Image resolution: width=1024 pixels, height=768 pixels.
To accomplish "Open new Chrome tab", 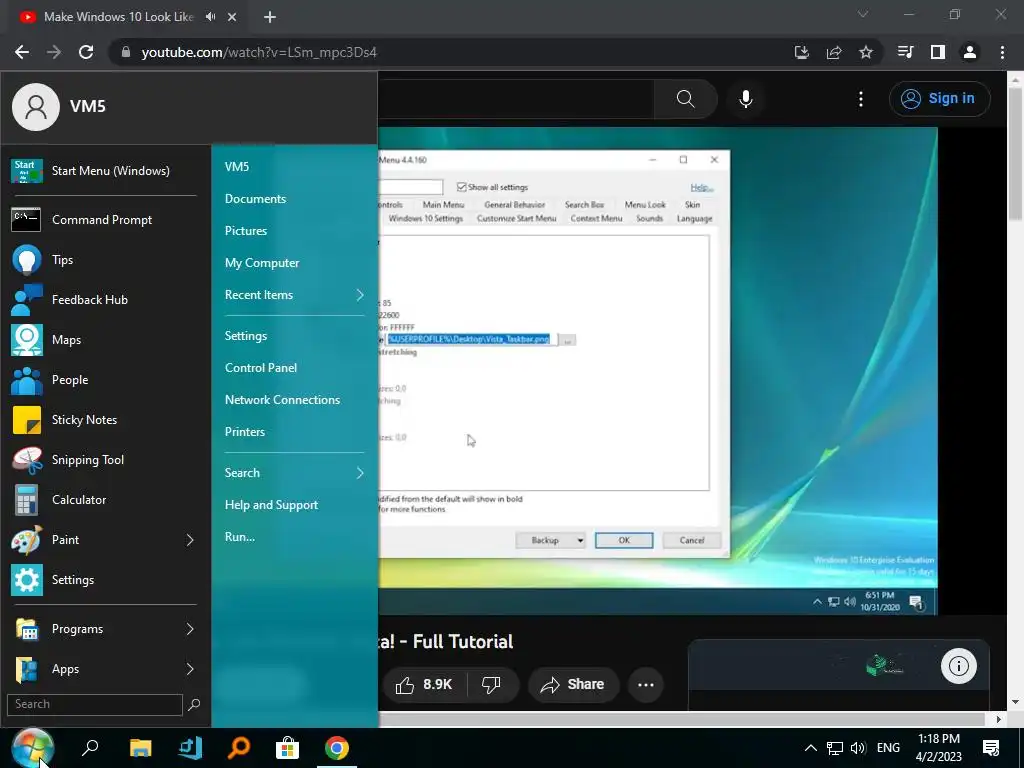I will pyautogui.click(x=270, y=18).
